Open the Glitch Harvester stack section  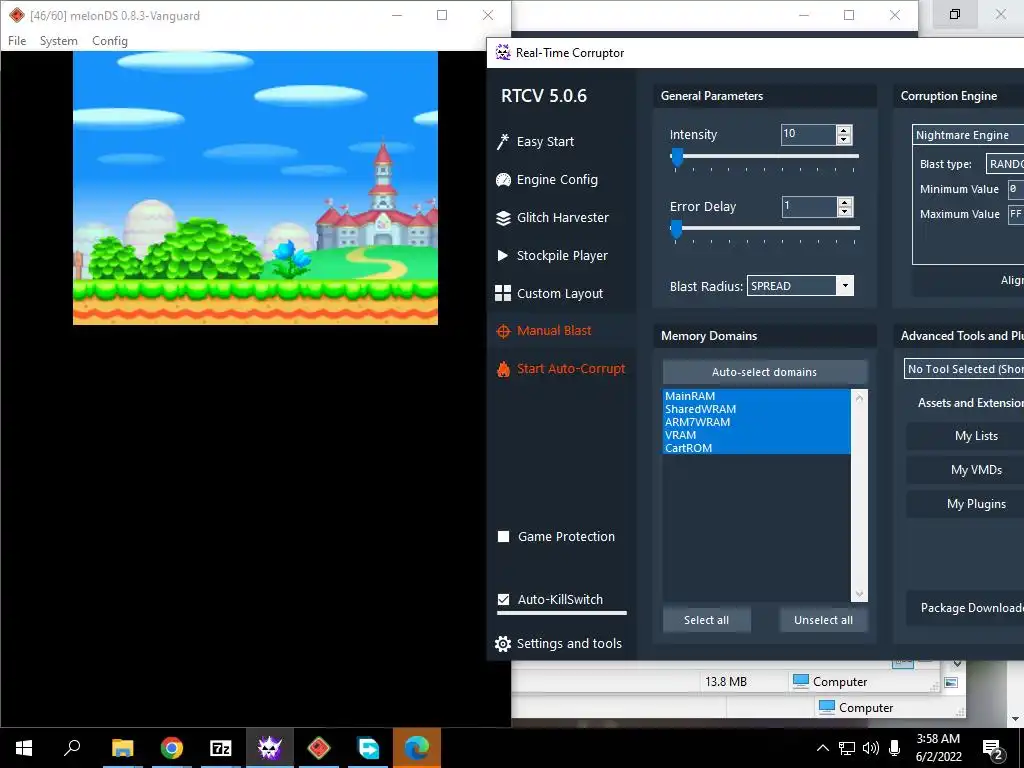coord(552,217)
